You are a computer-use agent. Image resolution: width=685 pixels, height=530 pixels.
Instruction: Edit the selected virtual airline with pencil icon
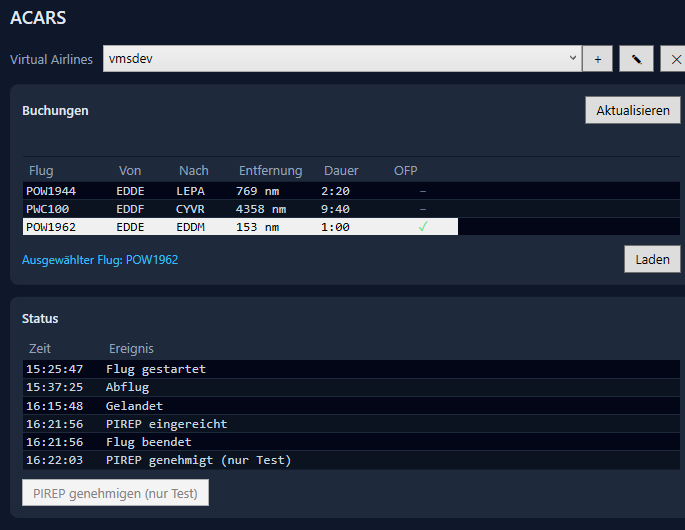pyautogui.click(x=637, y=59)
